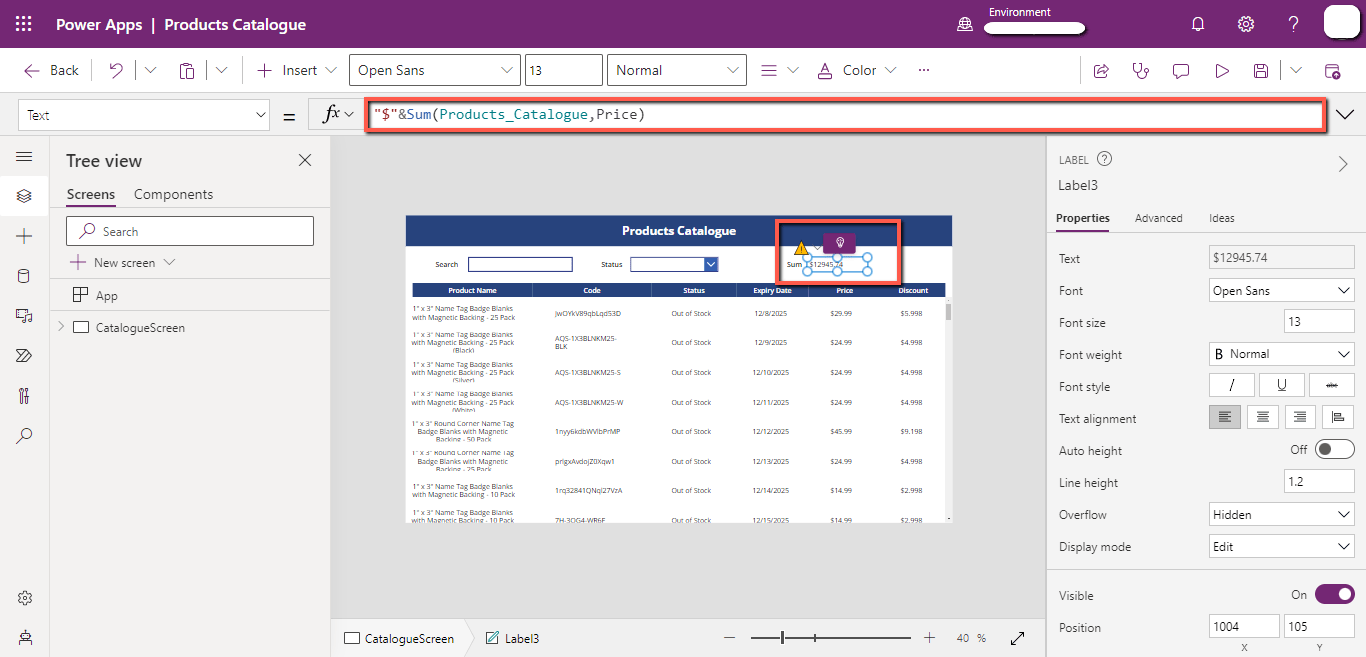Toggle the Visible switch off
This screenshot has width=1366, height=657.
click(x=1335, y=594)
